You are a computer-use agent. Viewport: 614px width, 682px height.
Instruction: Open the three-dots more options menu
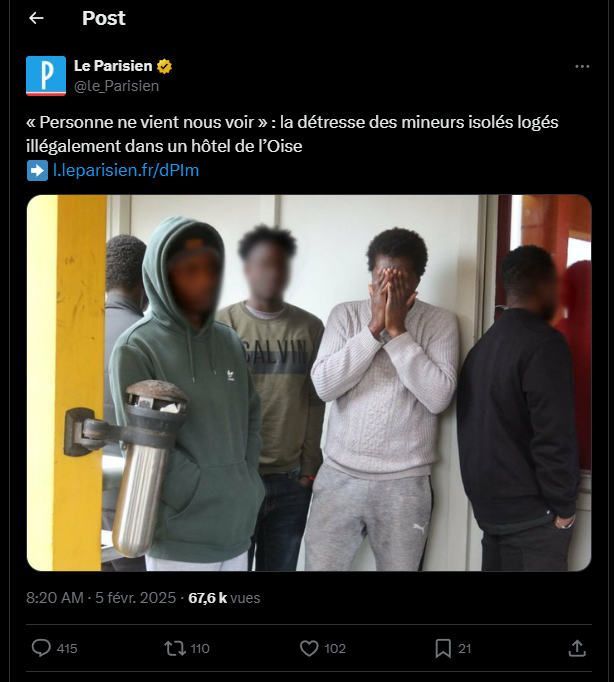pyautogui.click(x=582, y=67)
